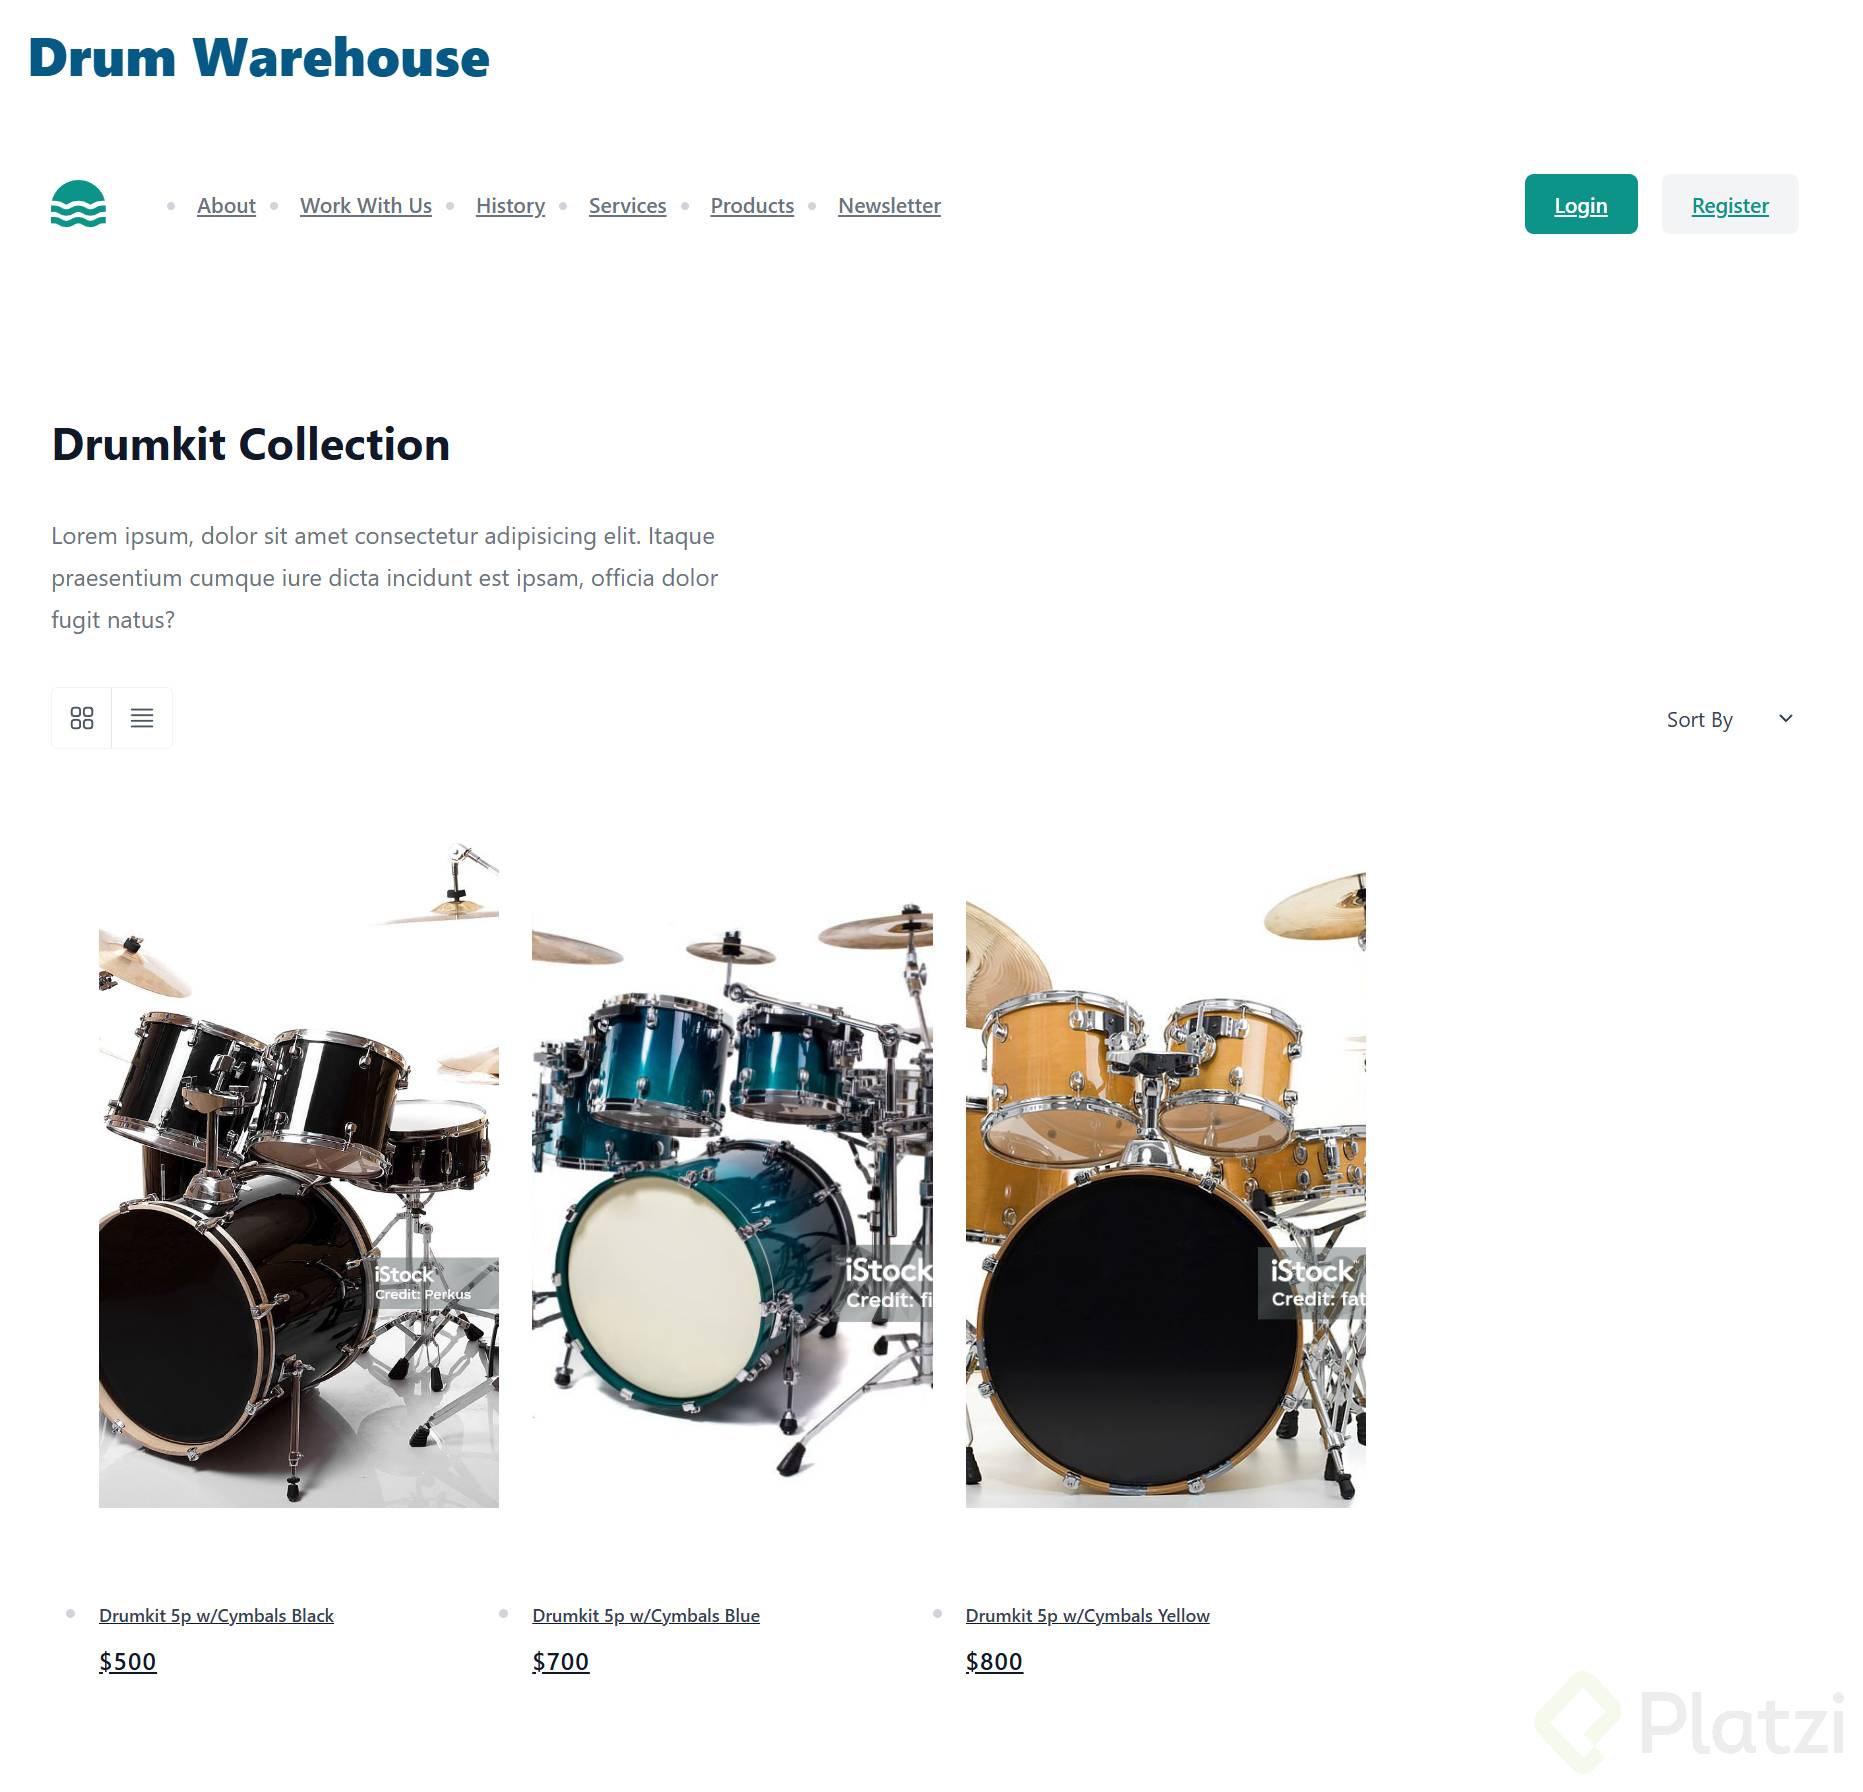The width and height of the screenshot is (1863, 1792).
Task: Open the History nav link
Action: coord(510,205)
